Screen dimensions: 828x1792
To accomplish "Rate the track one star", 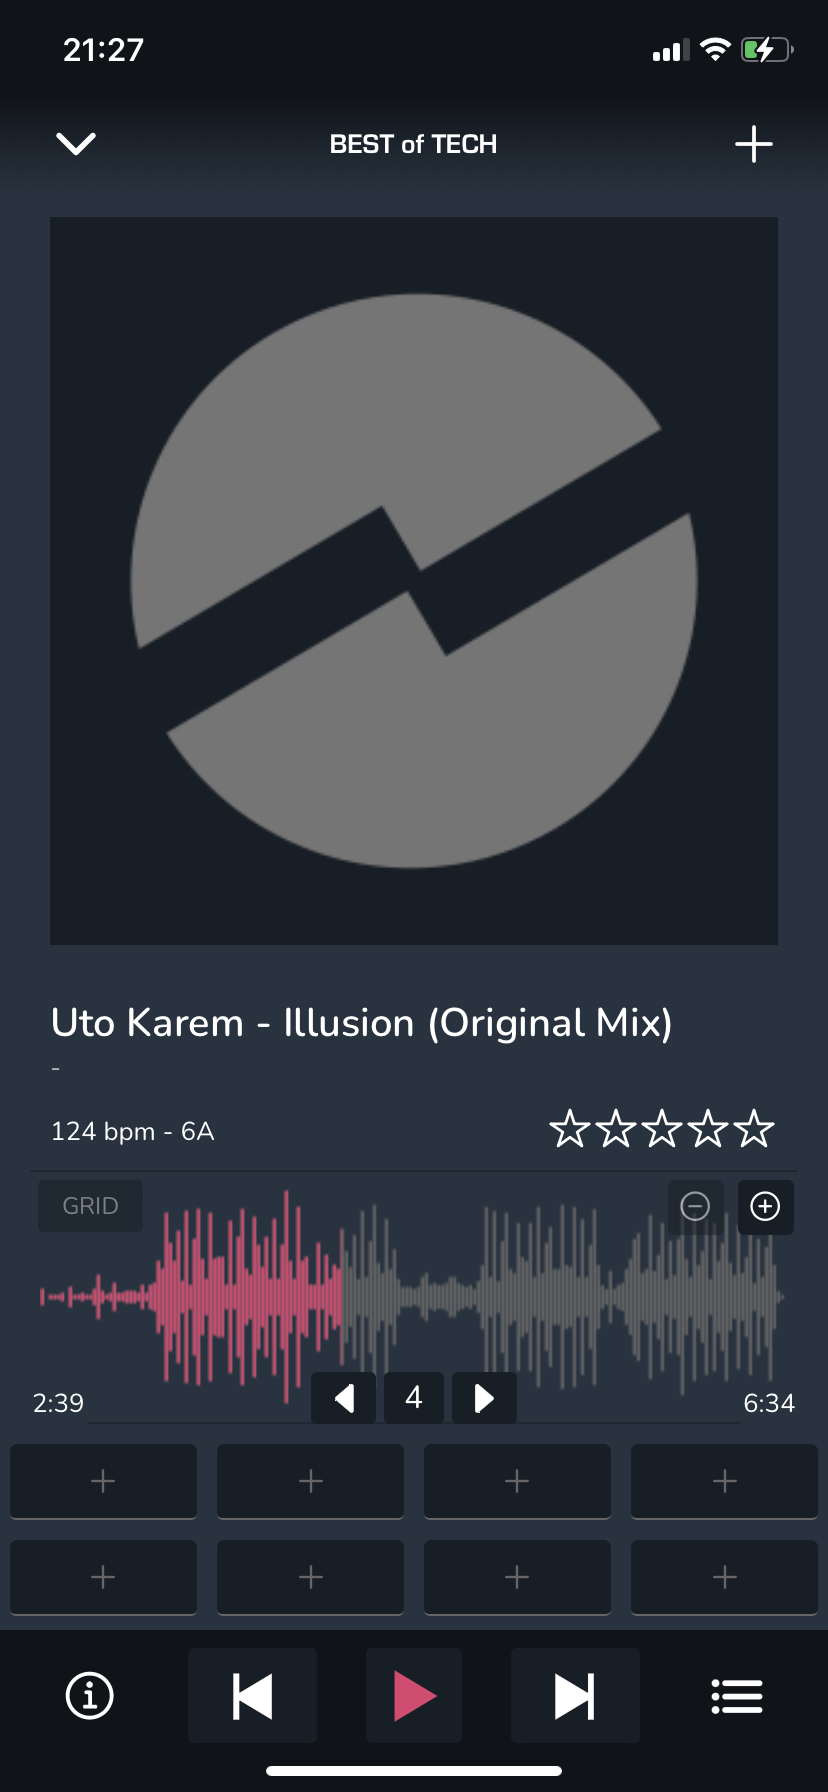I will point(570,1129).
